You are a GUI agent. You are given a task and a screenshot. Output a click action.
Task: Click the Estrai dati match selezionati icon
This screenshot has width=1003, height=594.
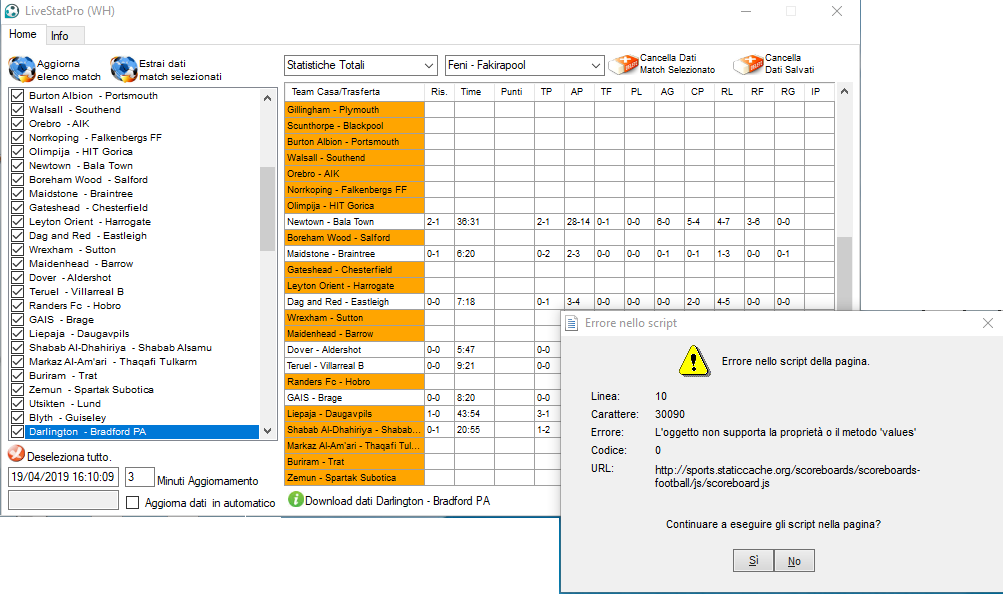[123, 69]
